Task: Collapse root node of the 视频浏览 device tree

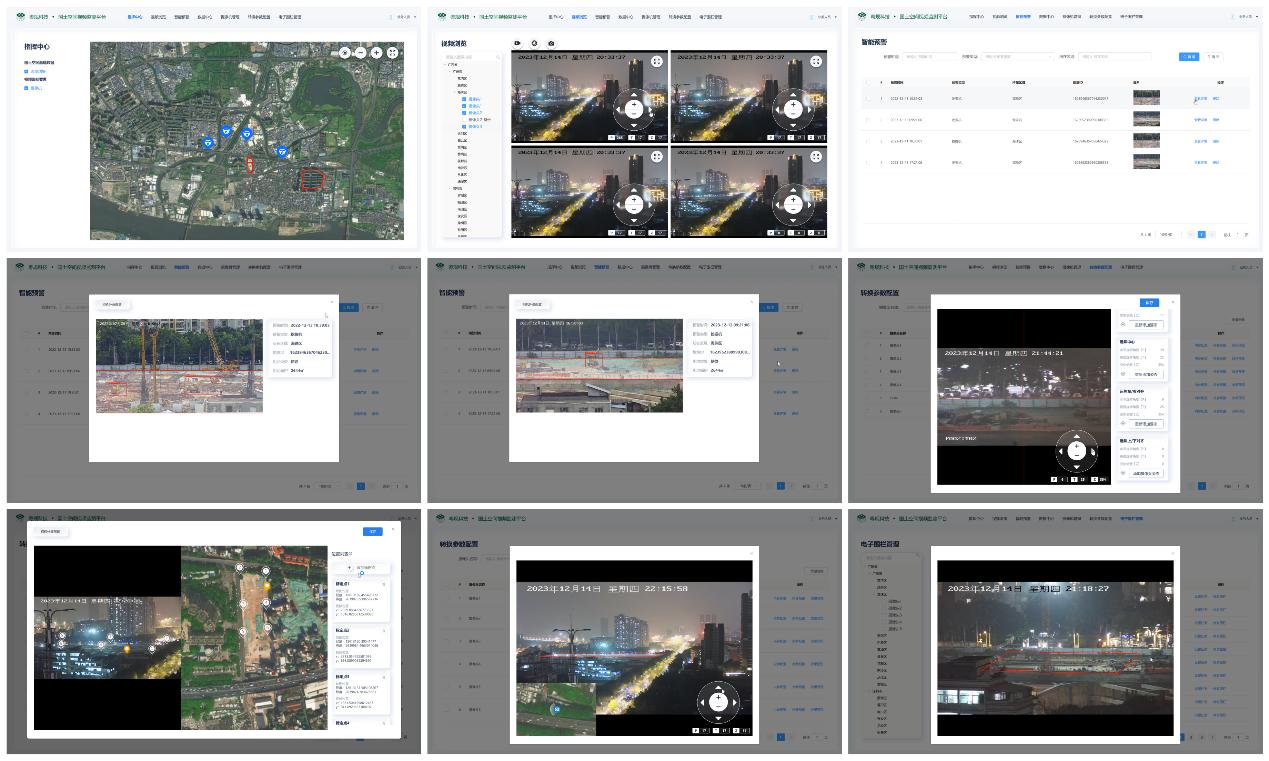Action: pyautogui.click(x=445, y=66)
